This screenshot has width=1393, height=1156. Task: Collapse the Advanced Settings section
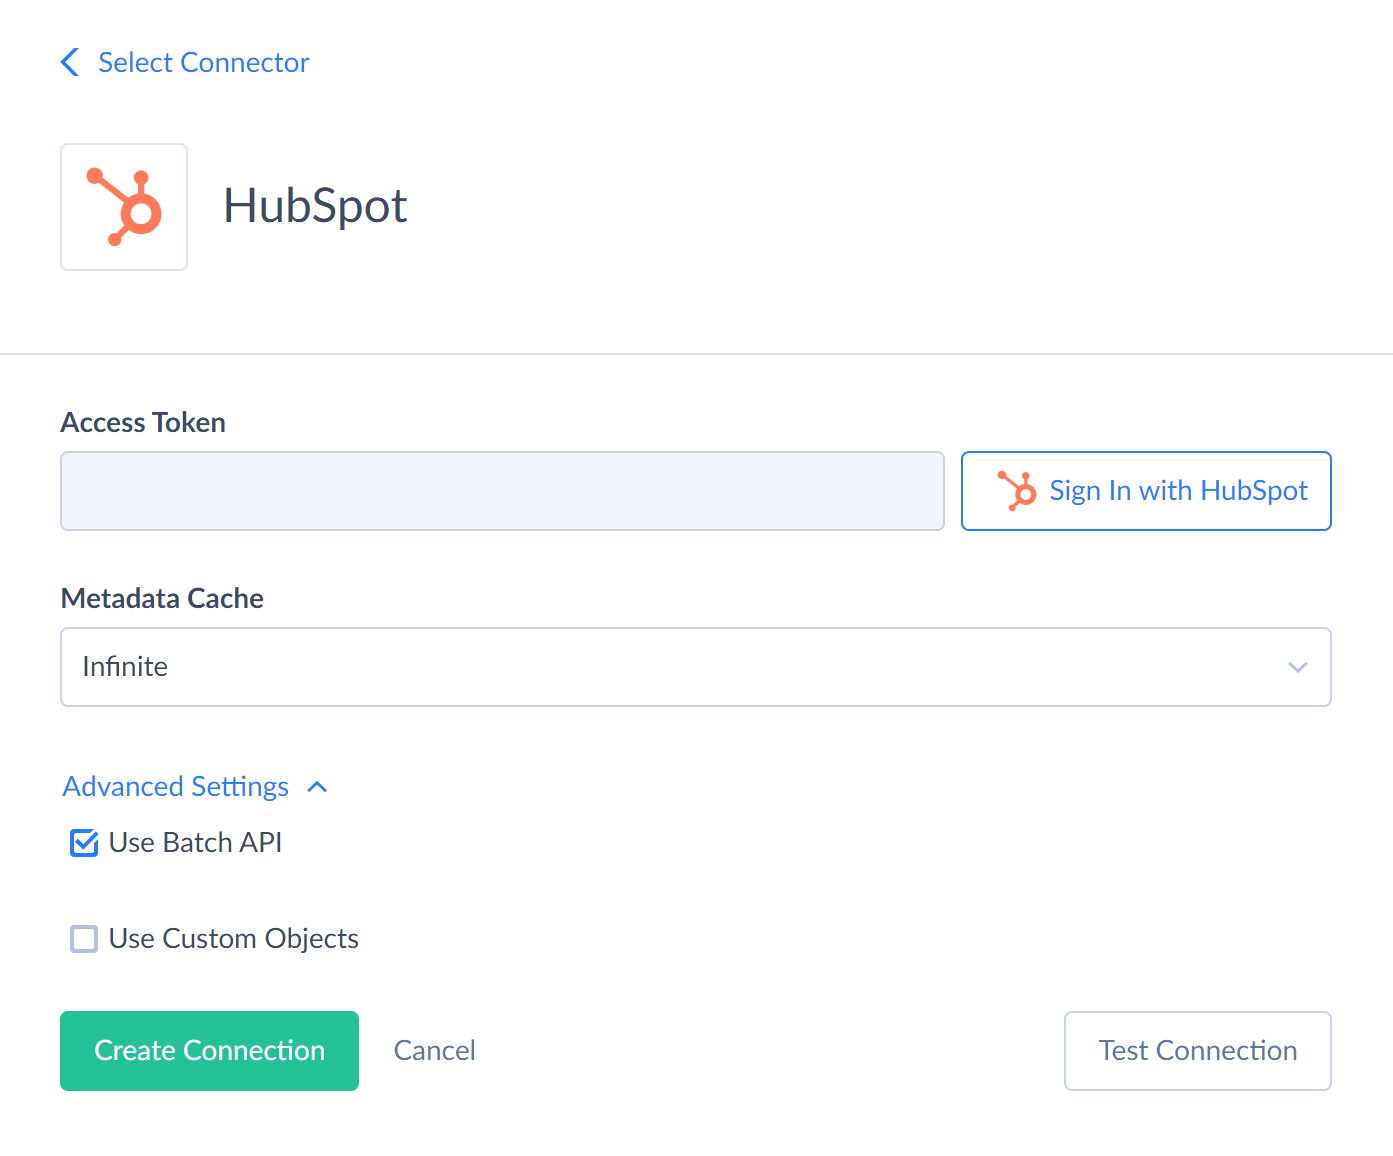click(195, 787)
